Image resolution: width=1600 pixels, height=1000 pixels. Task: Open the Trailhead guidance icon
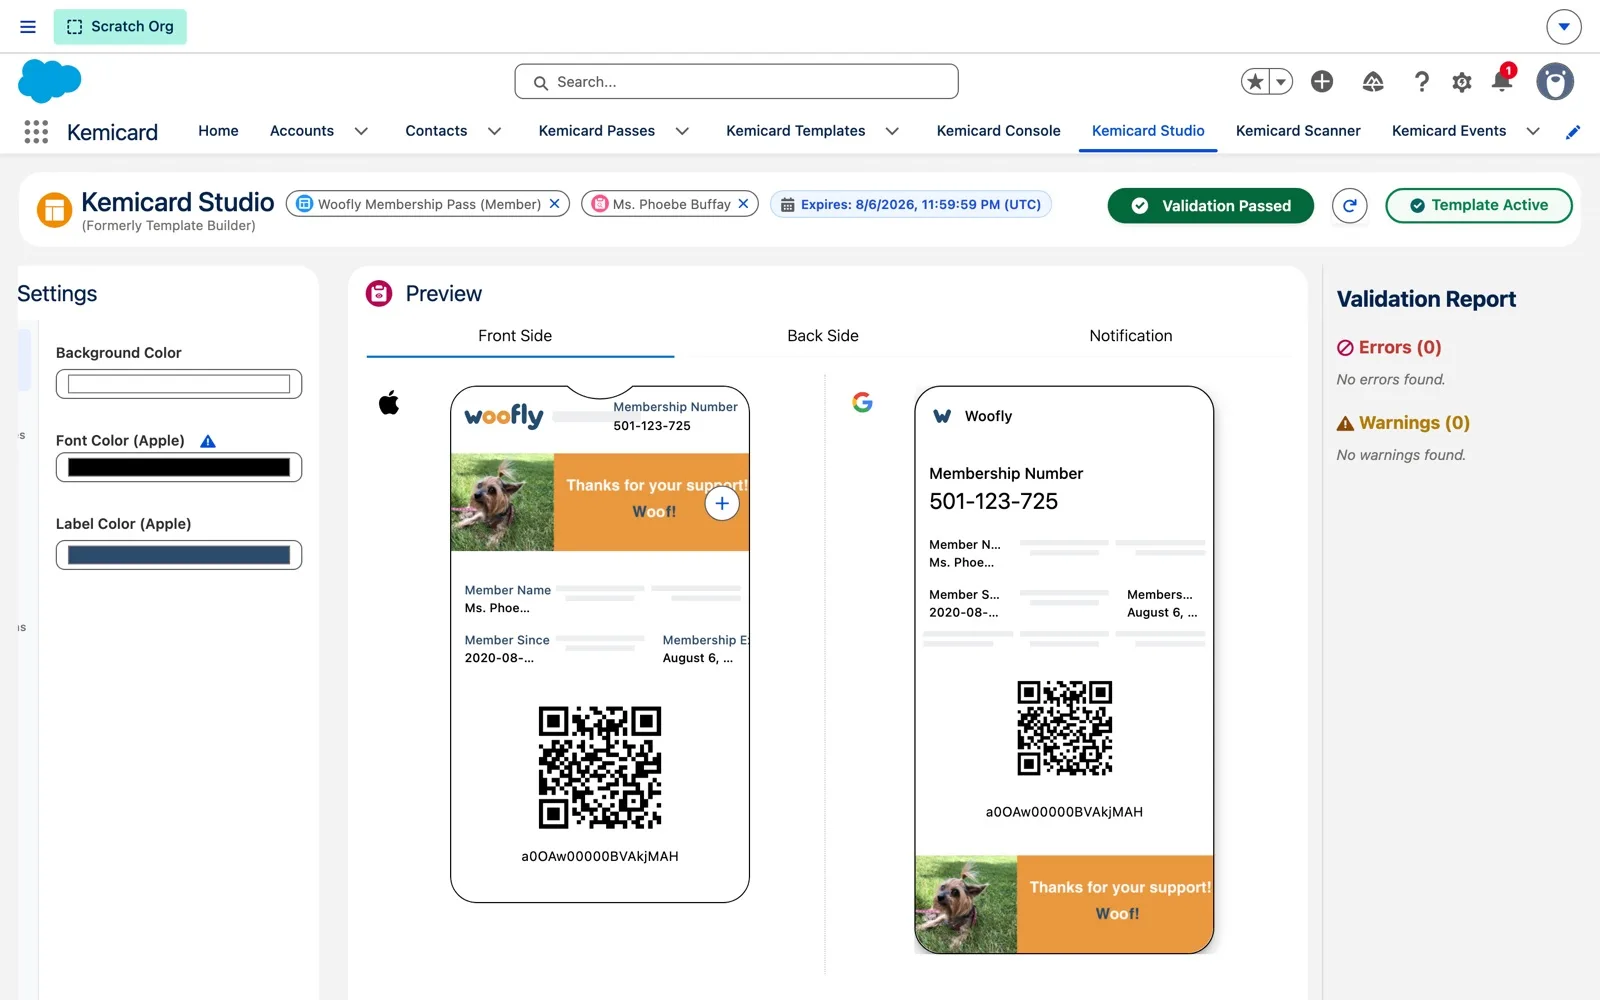coord(1373,82)
